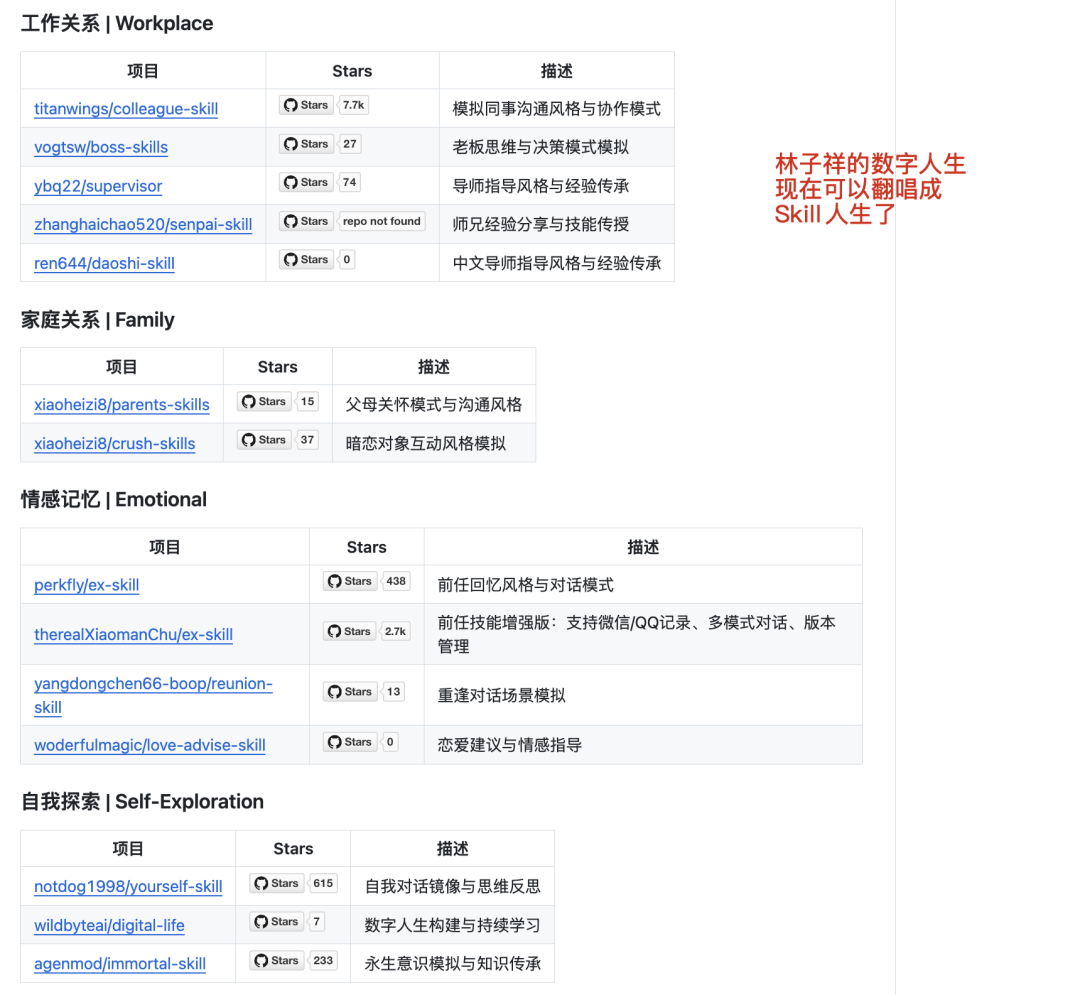
Task: Open the zhanghaichao520/senpai-skill repository link
Action: click(x=143, y=225)
